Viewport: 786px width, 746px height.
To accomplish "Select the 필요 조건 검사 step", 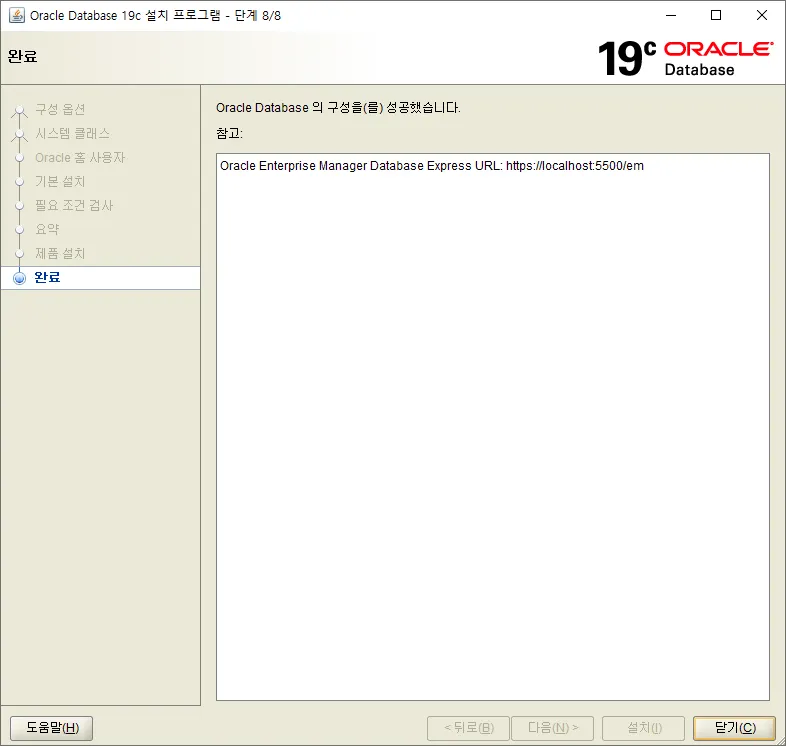I will tap(74, 206).
